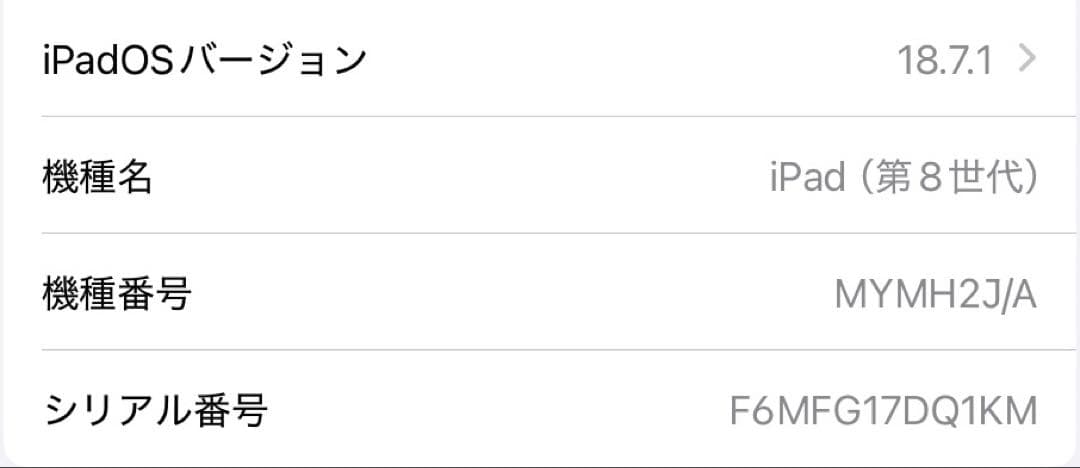
Task: Open the iPadOS バージョン label
Action: click(204, 61)
